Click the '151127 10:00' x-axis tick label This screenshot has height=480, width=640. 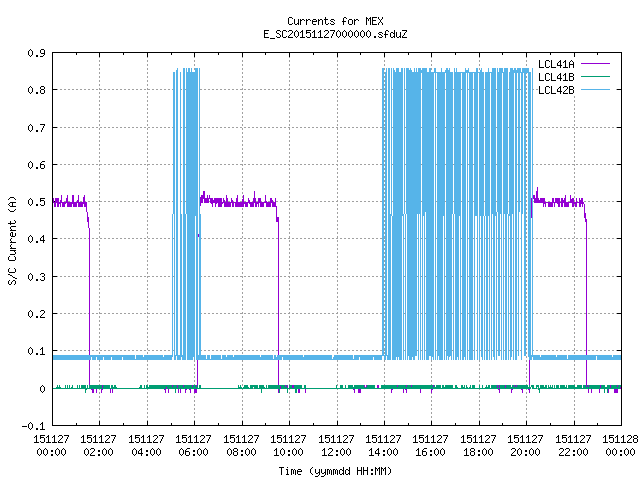click(x=288, y=445)
